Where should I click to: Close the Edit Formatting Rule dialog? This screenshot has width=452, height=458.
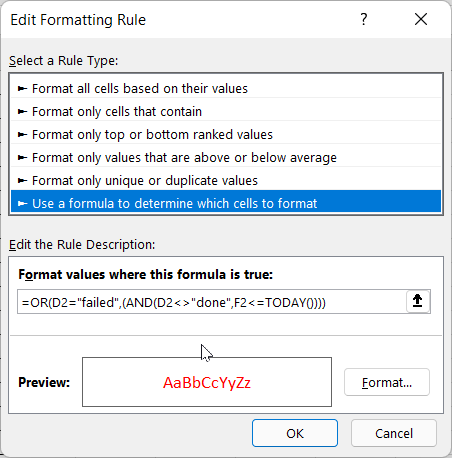(x=421, y=19)
